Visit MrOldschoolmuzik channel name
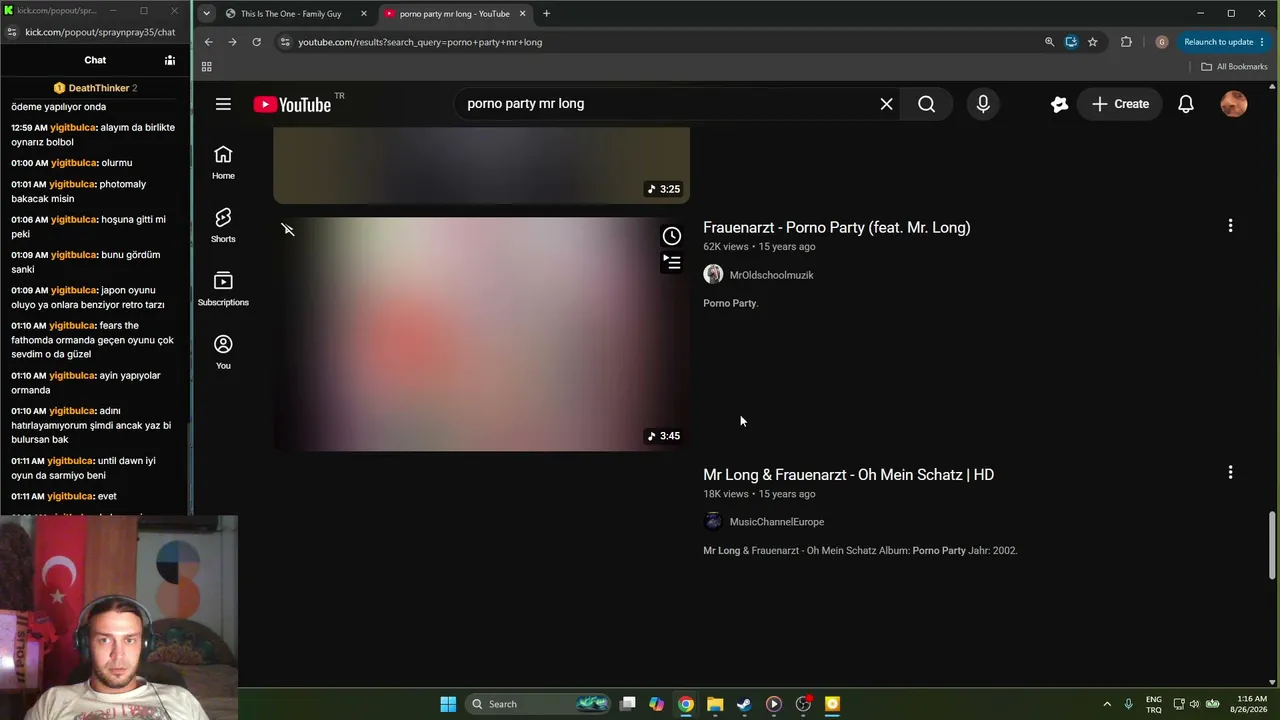The image size is (1280, 720). click(x=772, y=275)
